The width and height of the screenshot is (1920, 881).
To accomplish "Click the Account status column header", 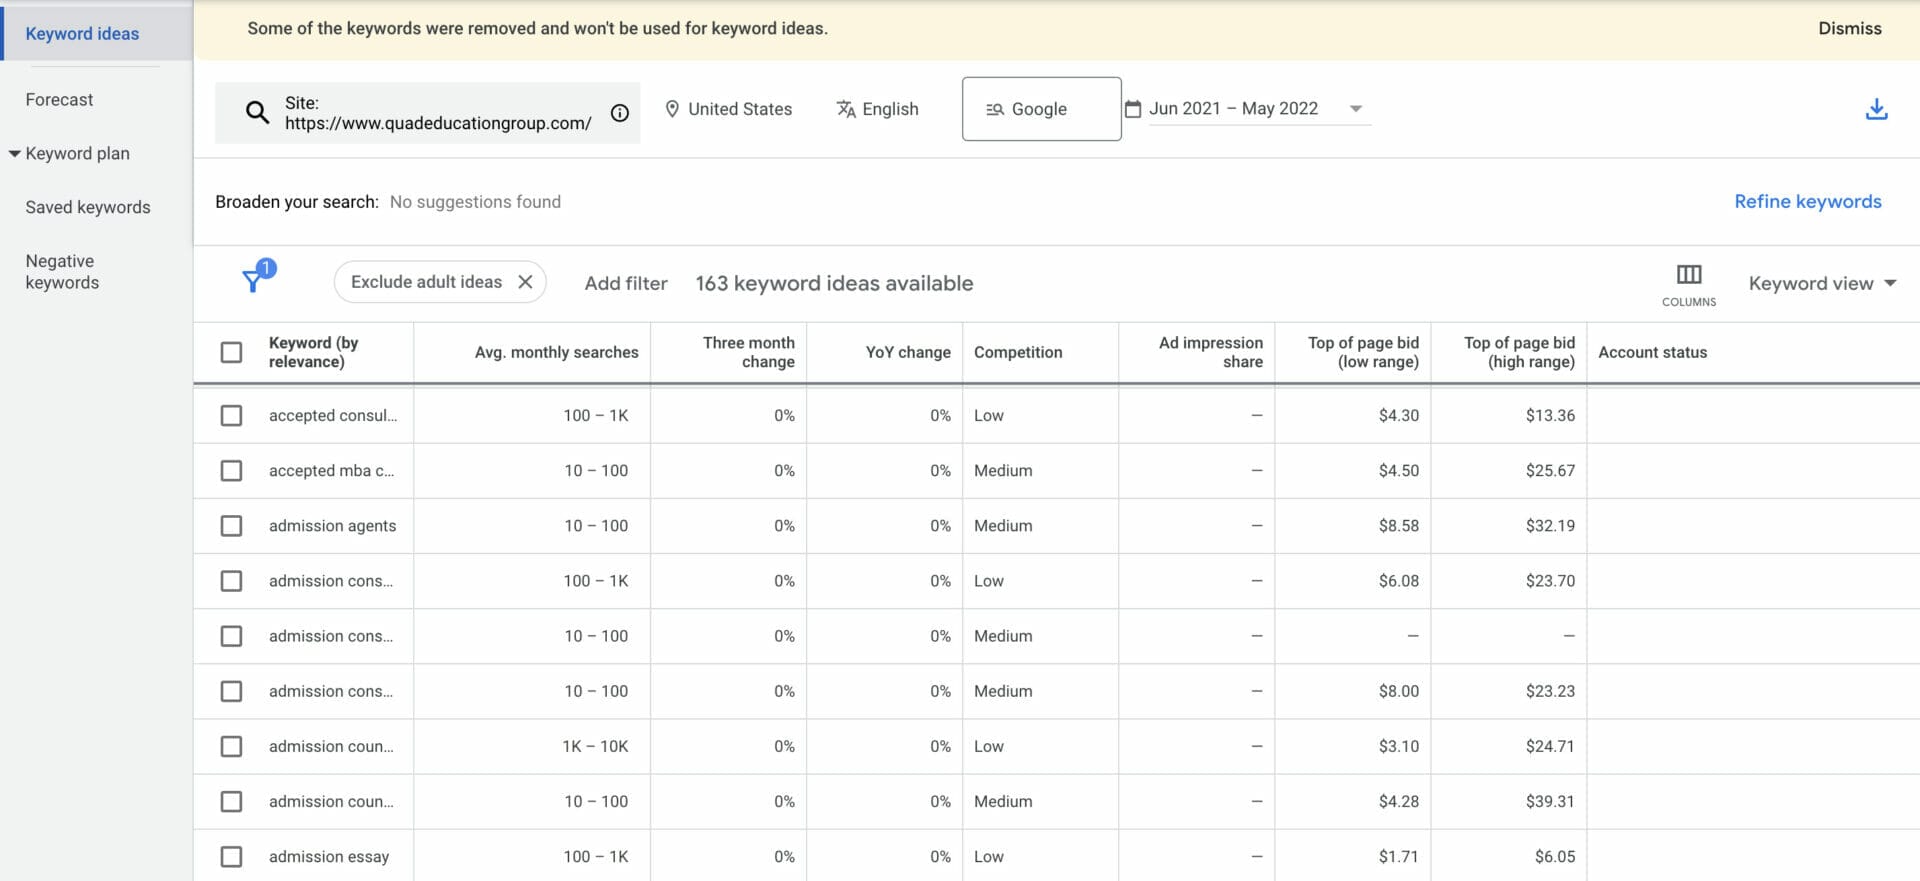I will coord(1653,352).
